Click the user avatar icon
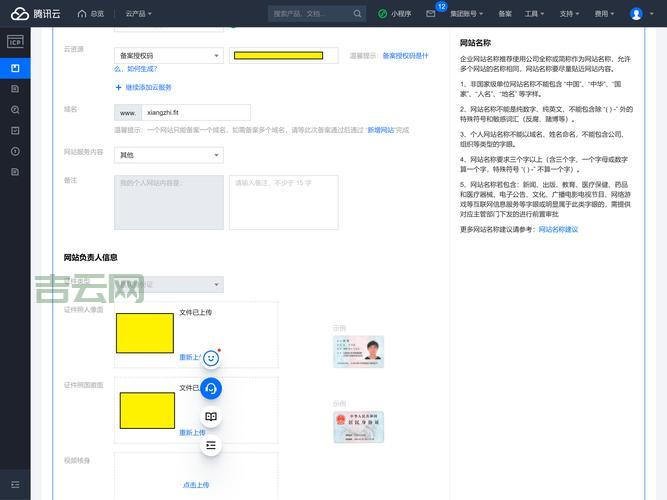667x500 pixels. click(636, 14)
